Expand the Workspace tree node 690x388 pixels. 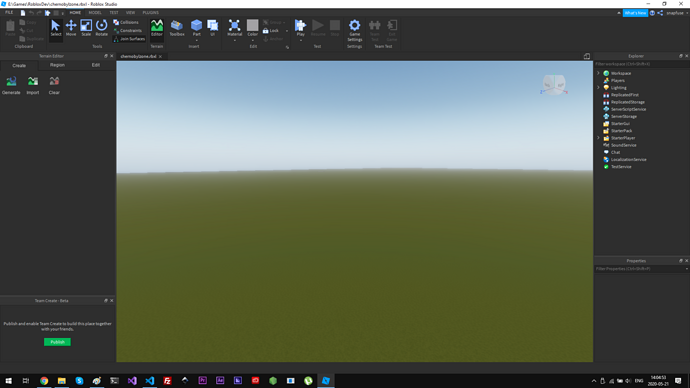598,73
